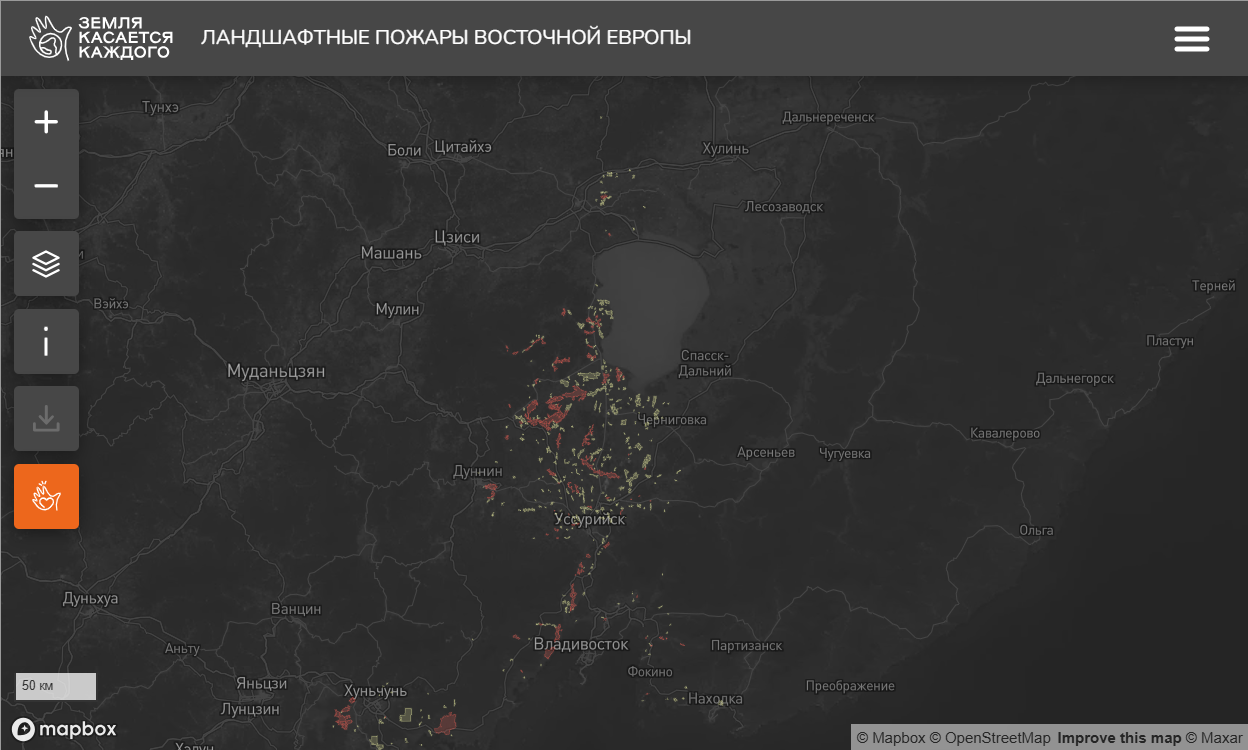Click the Лунцзин town label
1248x750 pixels.
[250, 709]
